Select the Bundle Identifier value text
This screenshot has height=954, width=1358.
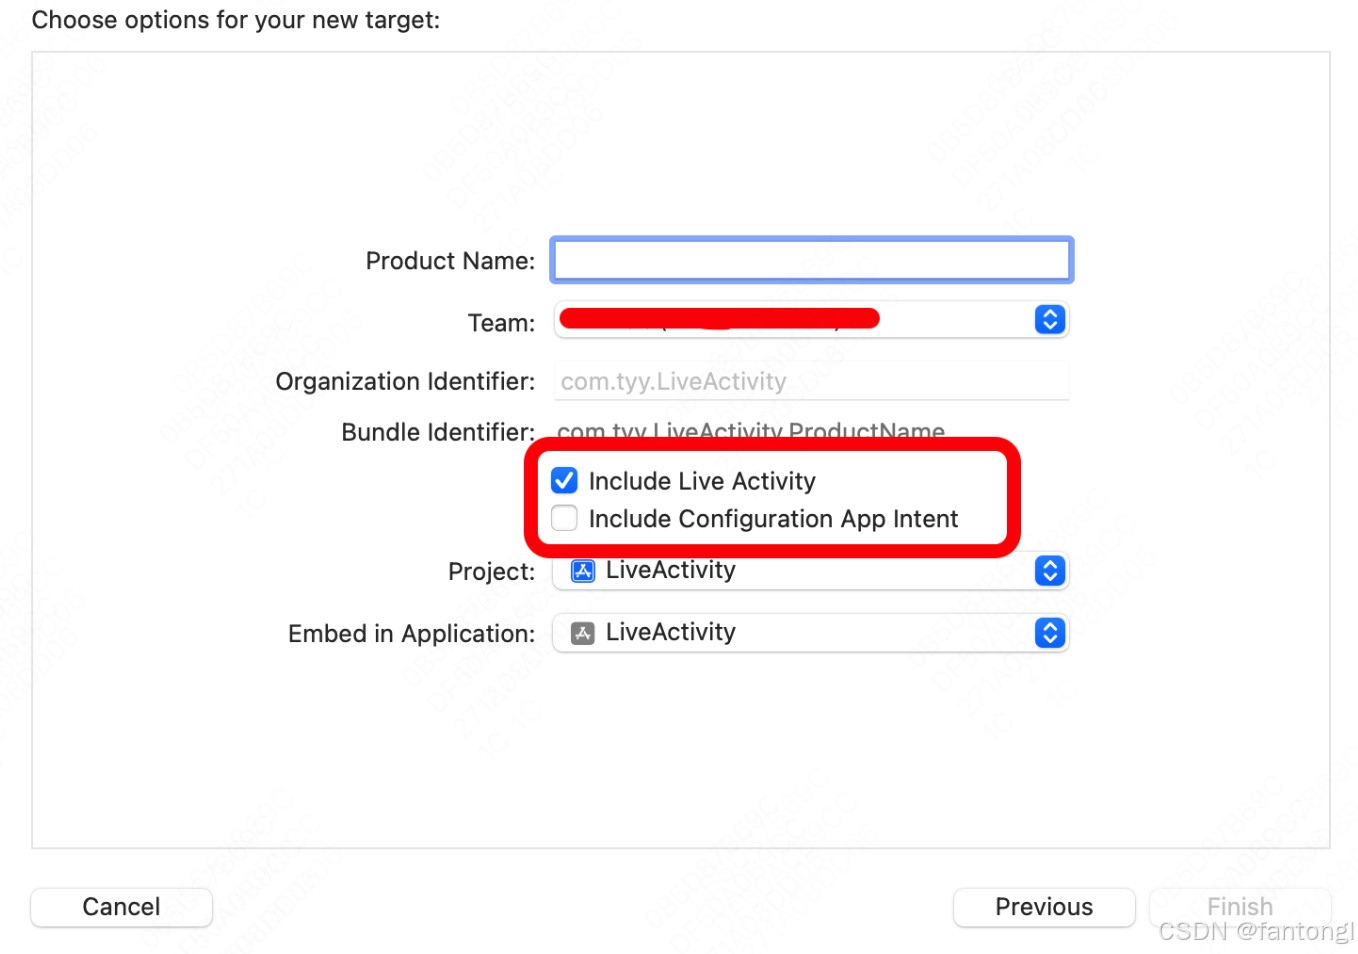click(x=751, y=432)
